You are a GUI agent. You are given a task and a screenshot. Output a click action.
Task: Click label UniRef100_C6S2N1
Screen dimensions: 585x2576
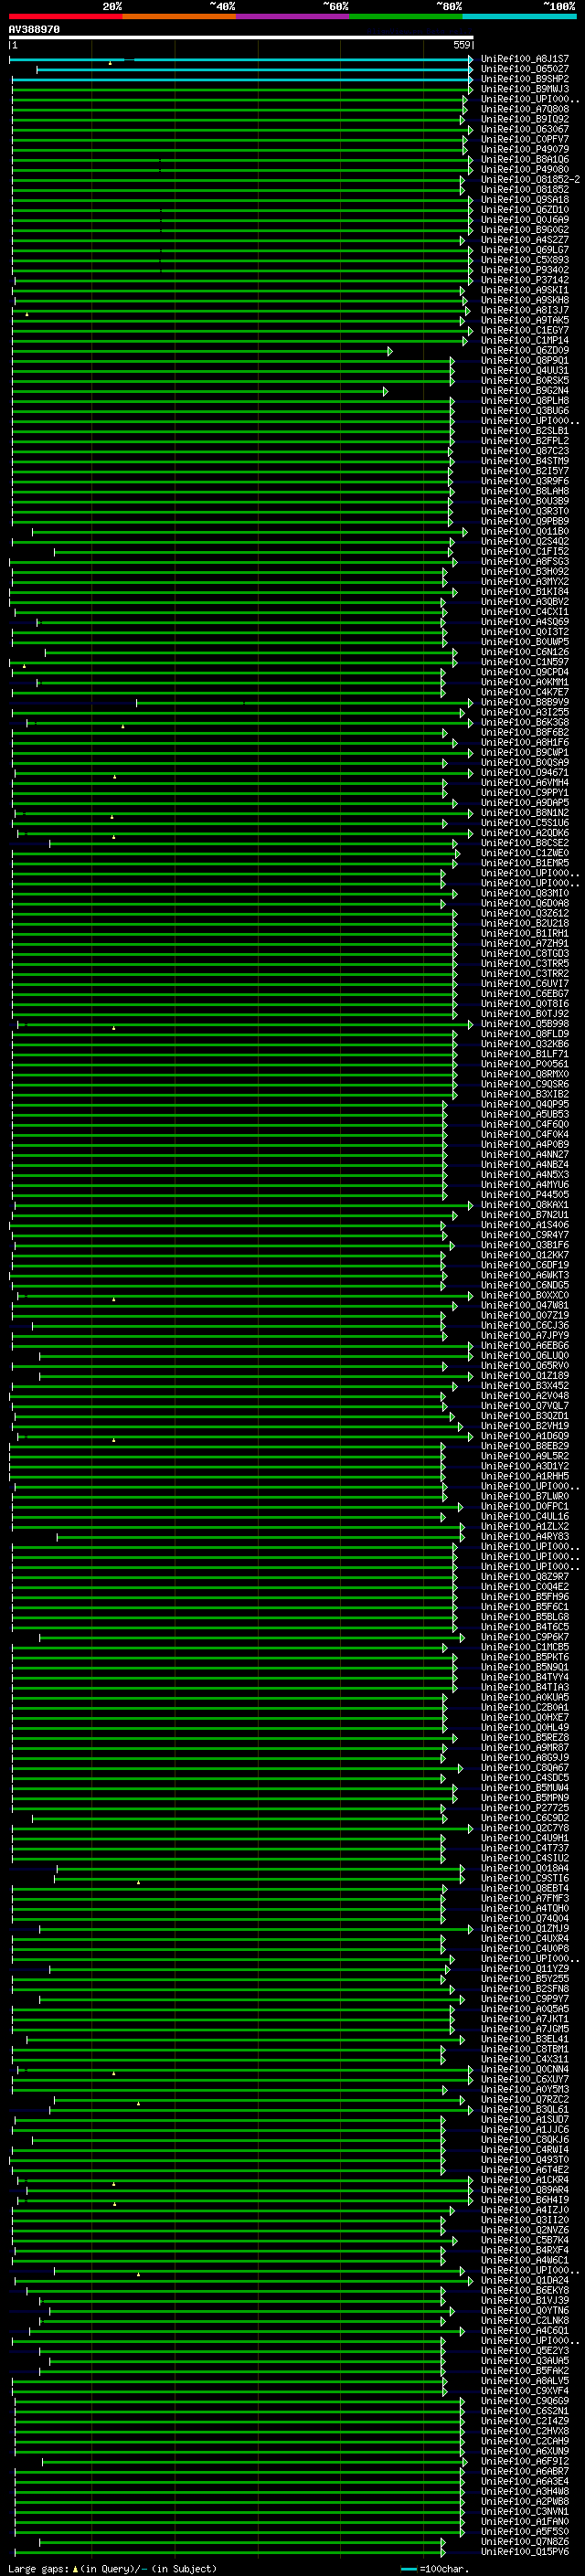(x=525, y=2411)
